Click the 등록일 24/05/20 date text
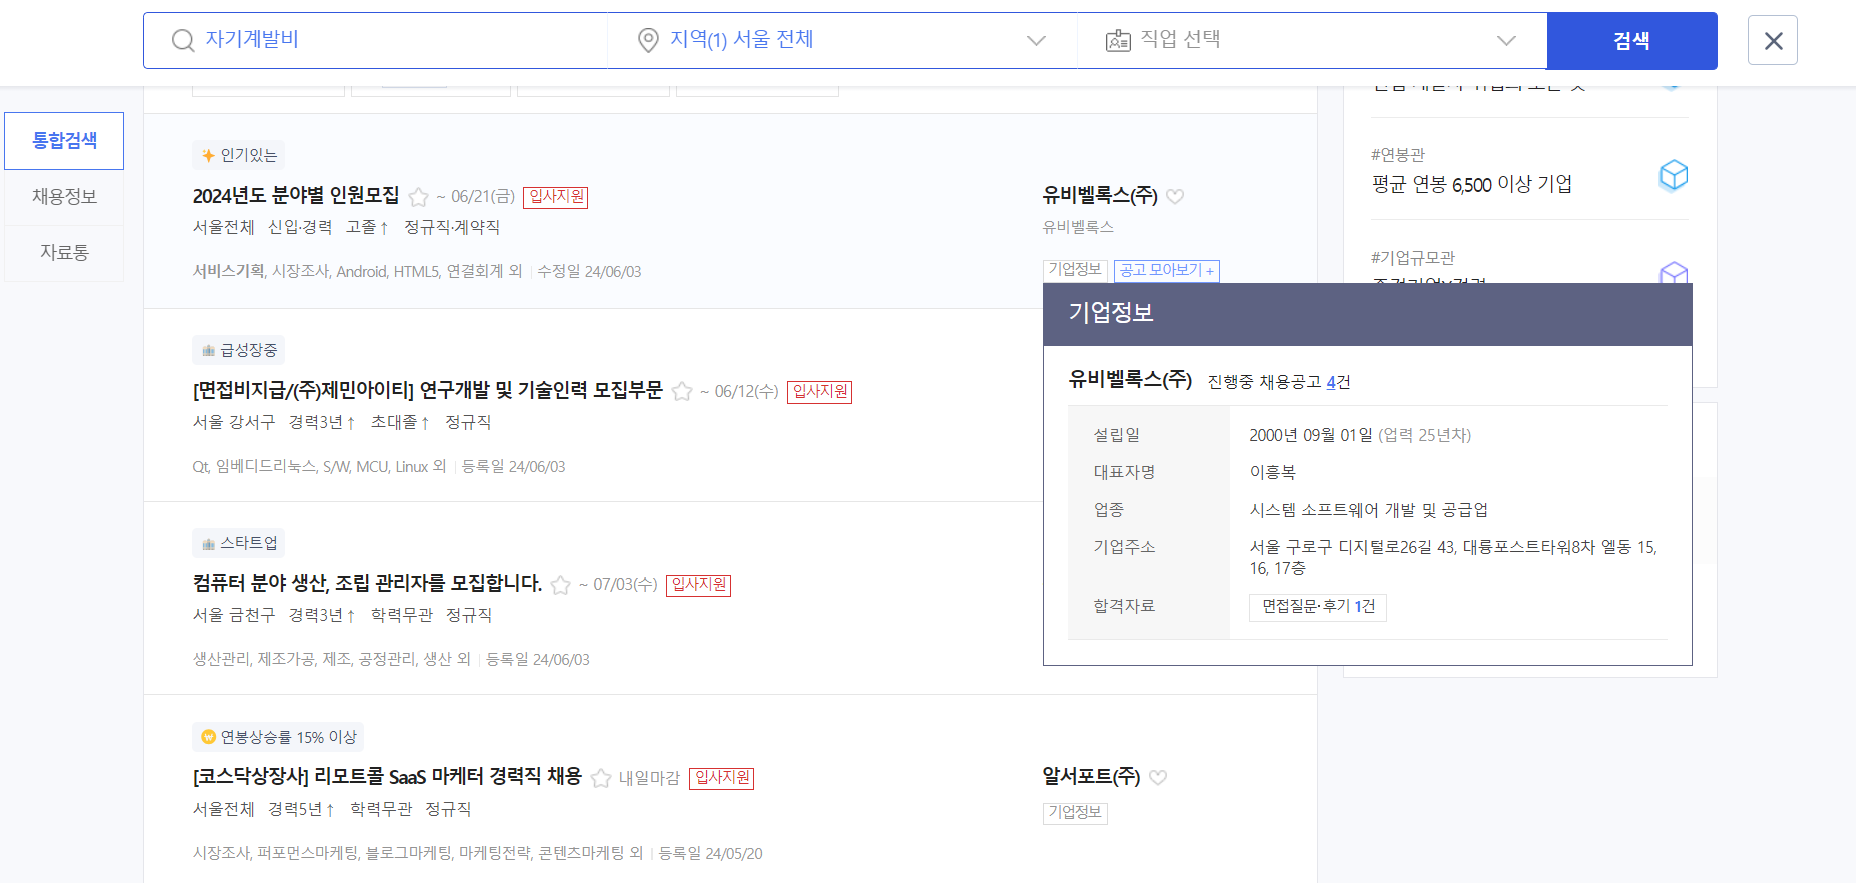The width and height of the screenshot is (1856, 883). click(710, 854)
